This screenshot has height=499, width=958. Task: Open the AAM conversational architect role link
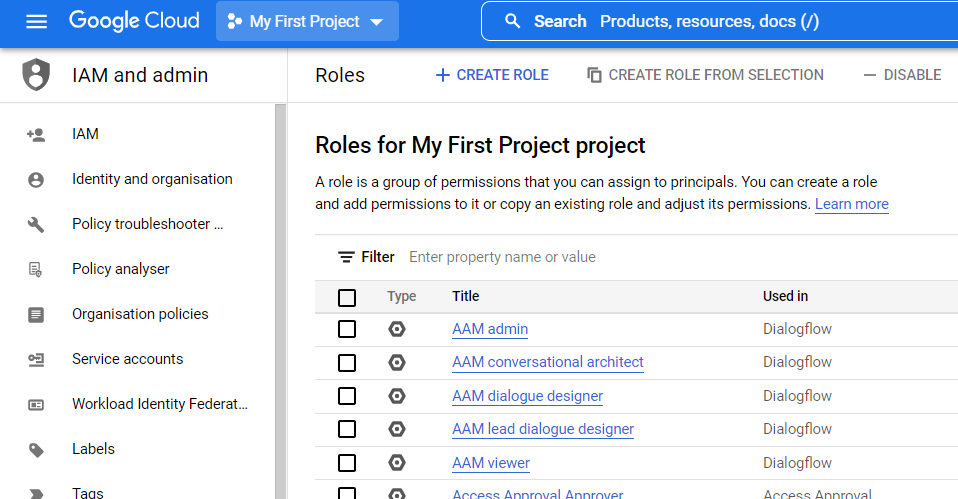548,362
